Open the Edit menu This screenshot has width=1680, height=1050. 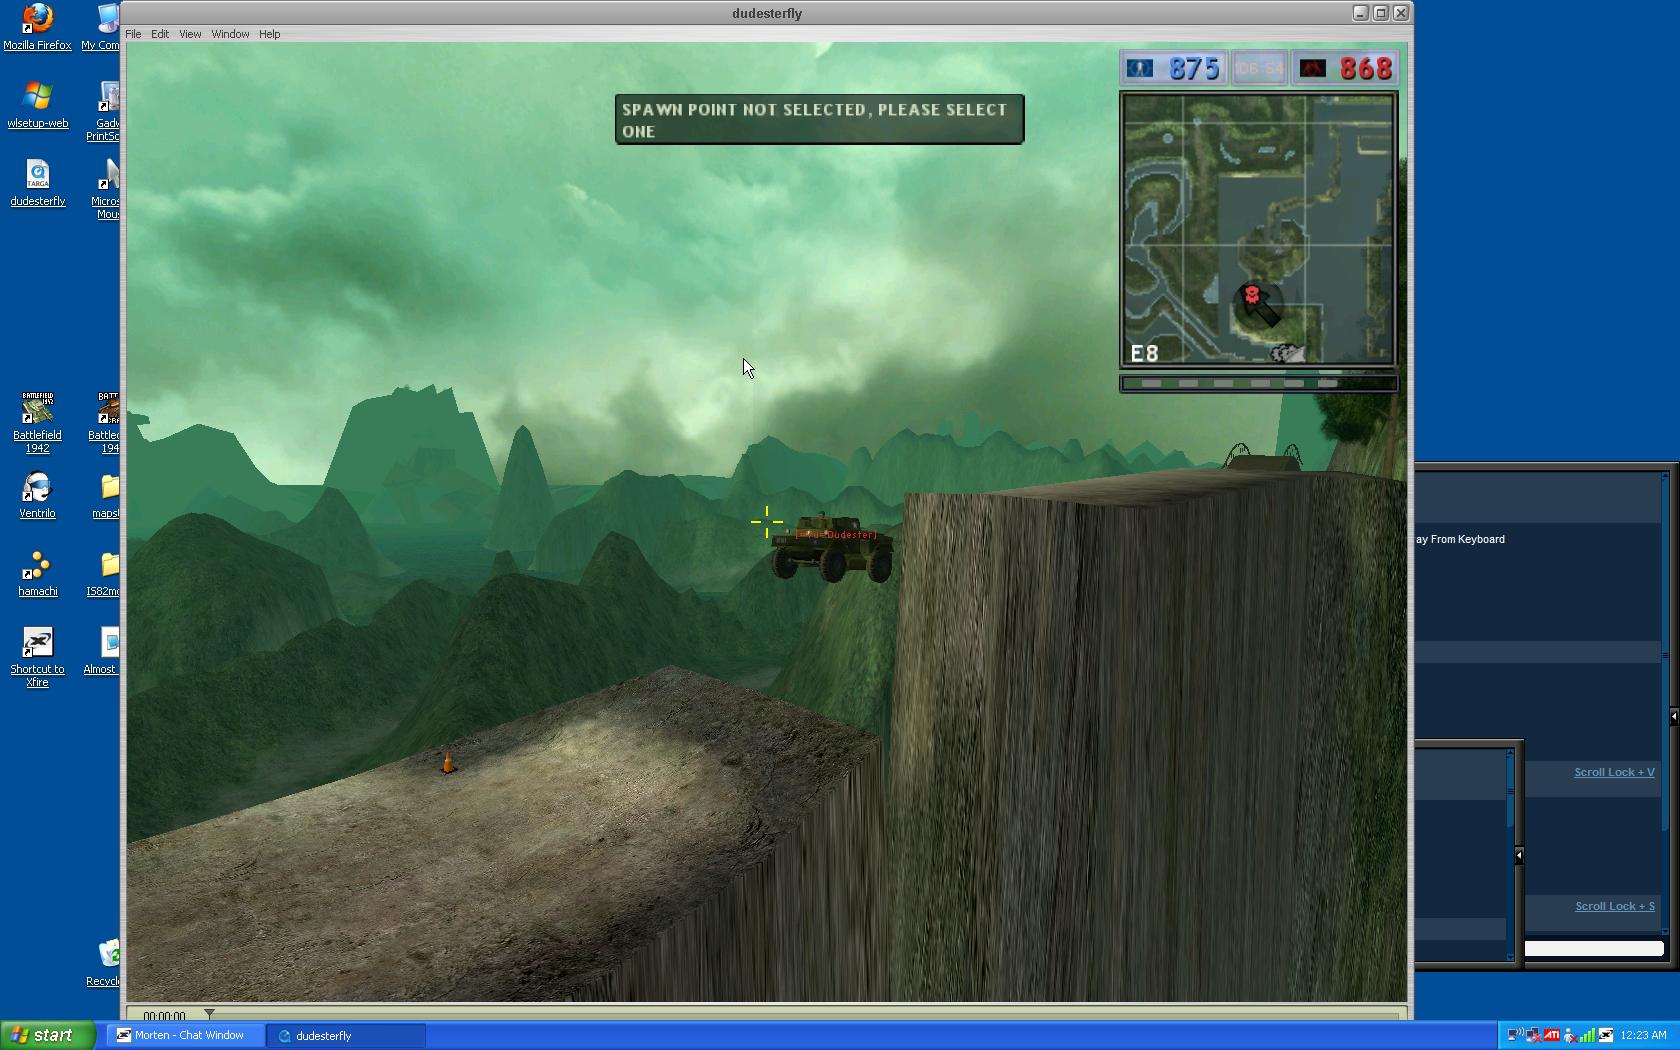point(160,34)
